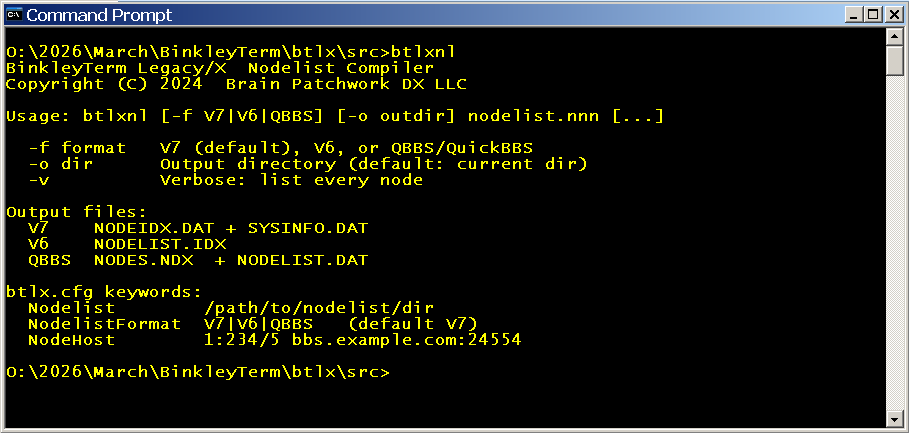Minimize the Command Prompt window
This screenshot has width=909, height=433.
tap(853, 15)
